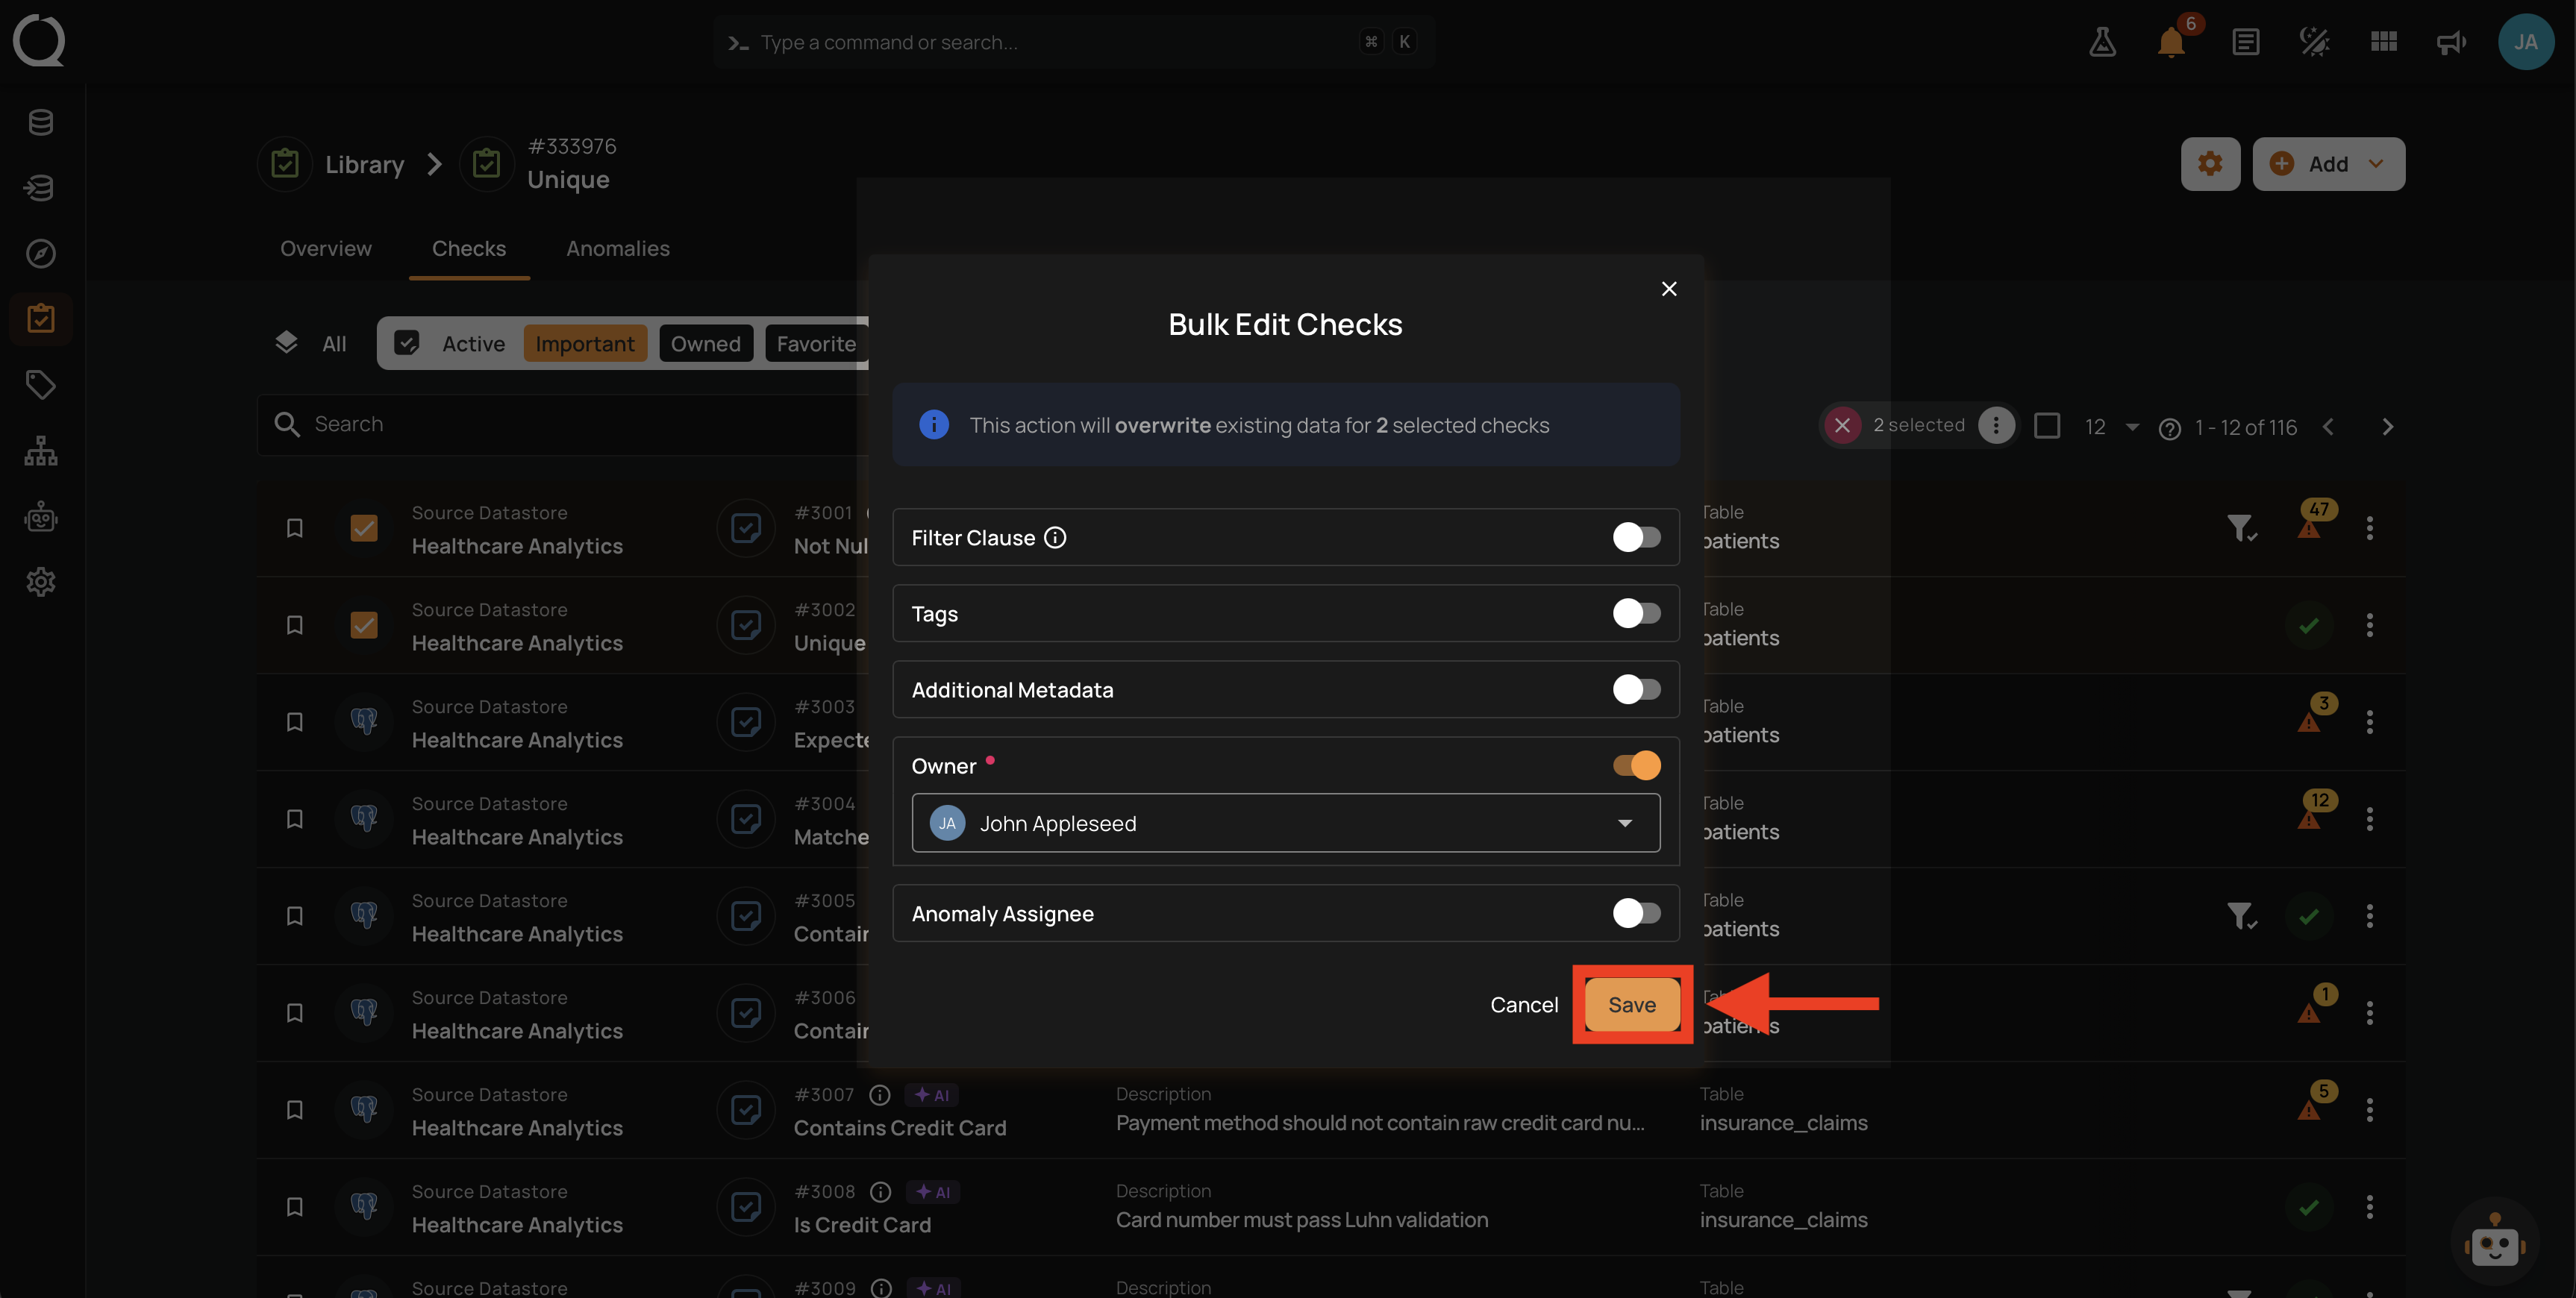Switch to the Anomalies tab
This screenshot has height=1298, width=2576.
pyautogui.click(x=617, y=249)
